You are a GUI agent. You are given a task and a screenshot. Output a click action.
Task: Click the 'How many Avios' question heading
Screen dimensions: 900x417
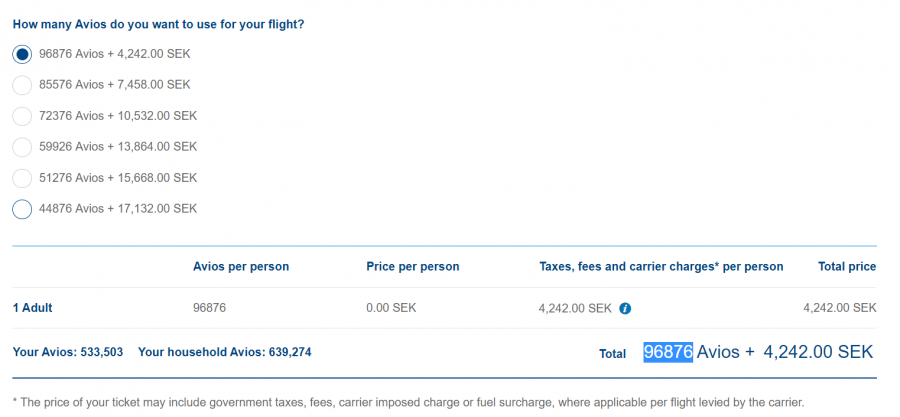click(158, 24)
